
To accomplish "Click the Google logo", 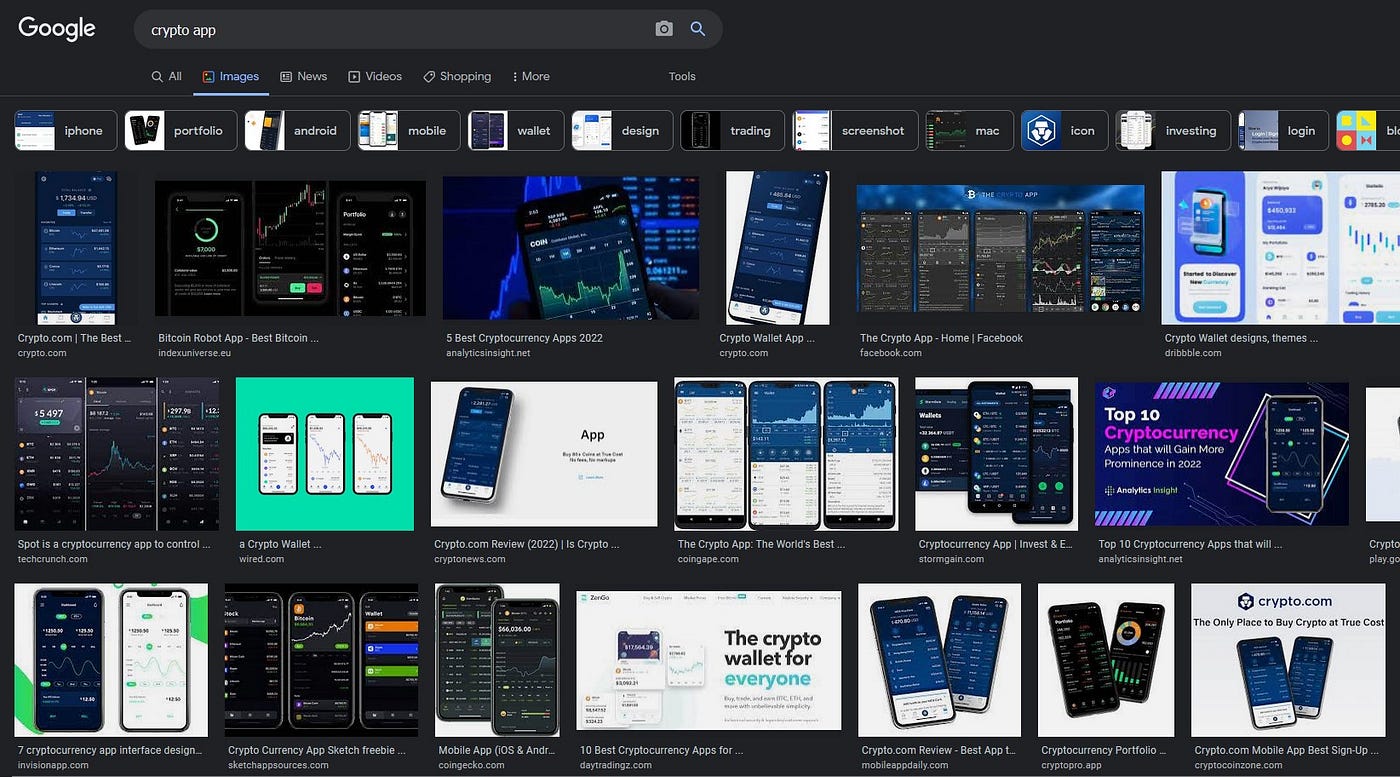I will coord(57,29).
